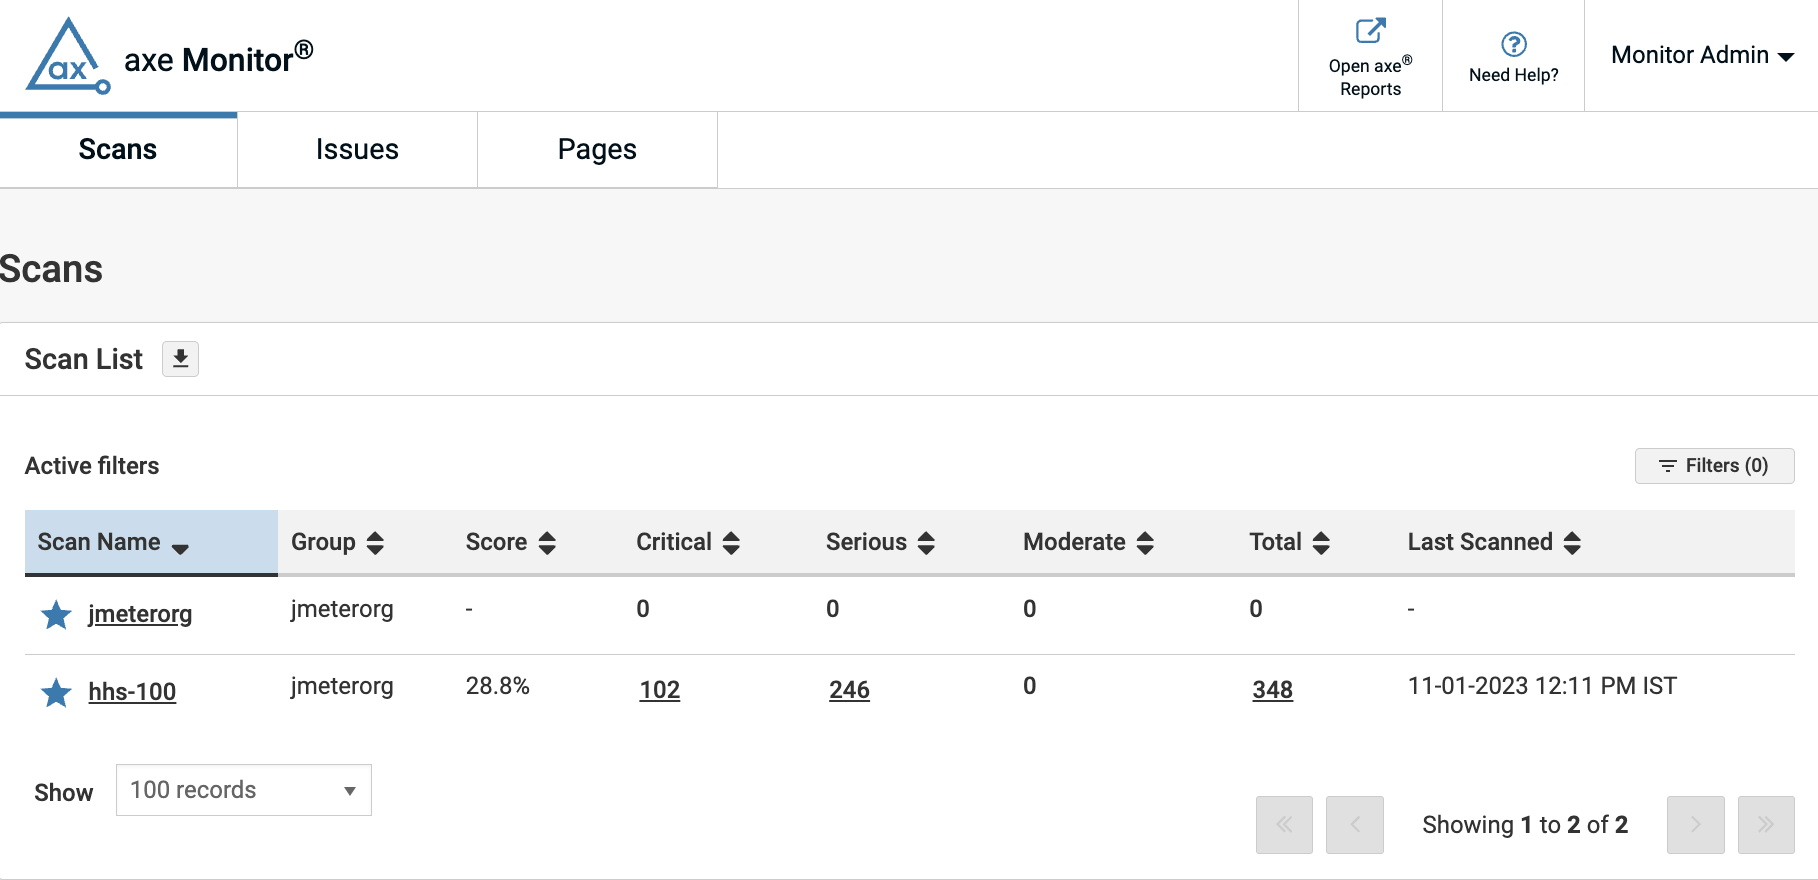This screenshot has height=880, width=1818.
Task: View the 102 critical issues link
Action: (659, 690)
